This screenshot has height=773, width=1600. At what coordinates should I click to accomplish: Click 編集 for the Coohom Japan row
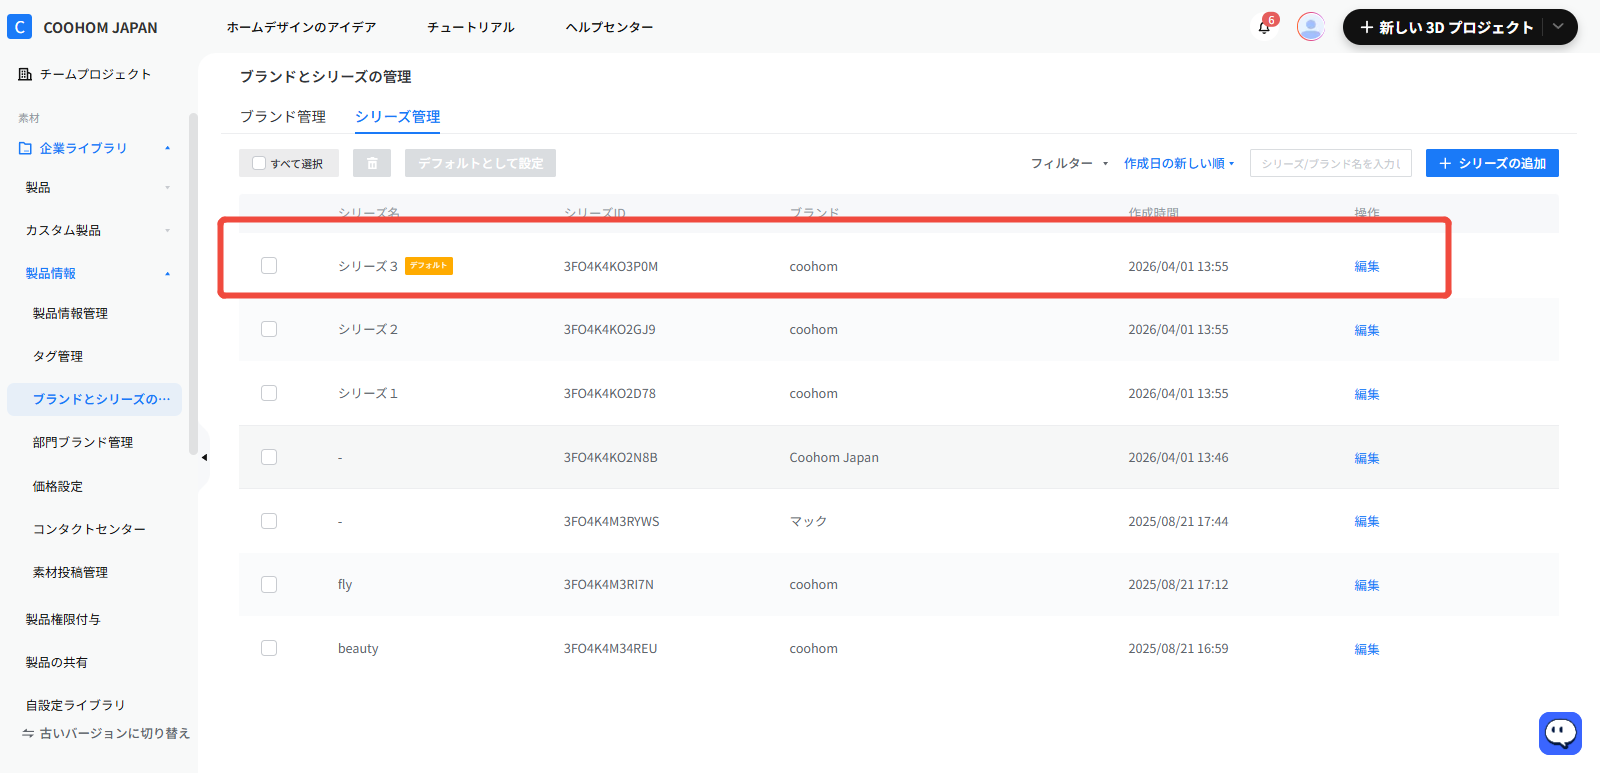(x=1367, y=458)
